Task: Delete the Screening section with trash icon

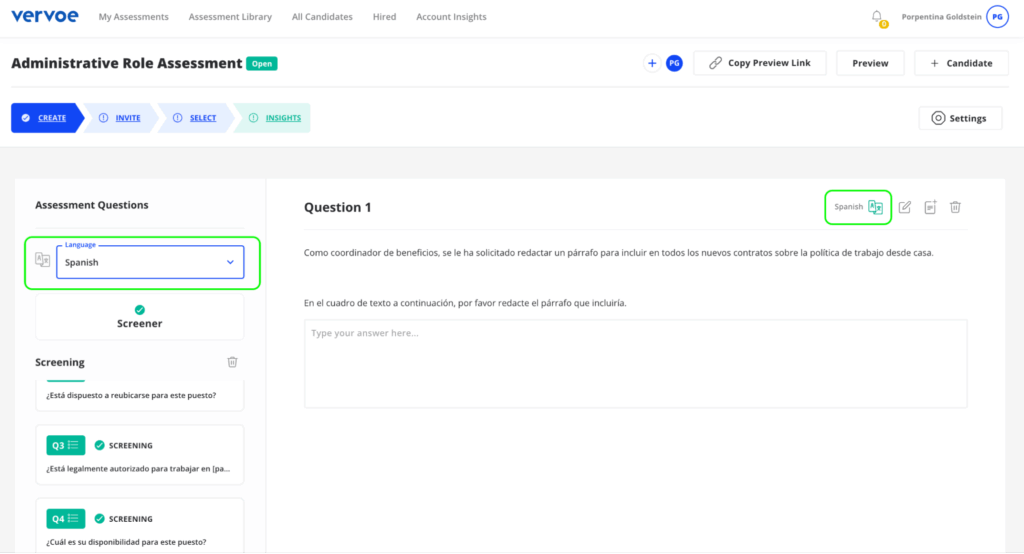Action: pyautogui.click(x=232, y=362)
